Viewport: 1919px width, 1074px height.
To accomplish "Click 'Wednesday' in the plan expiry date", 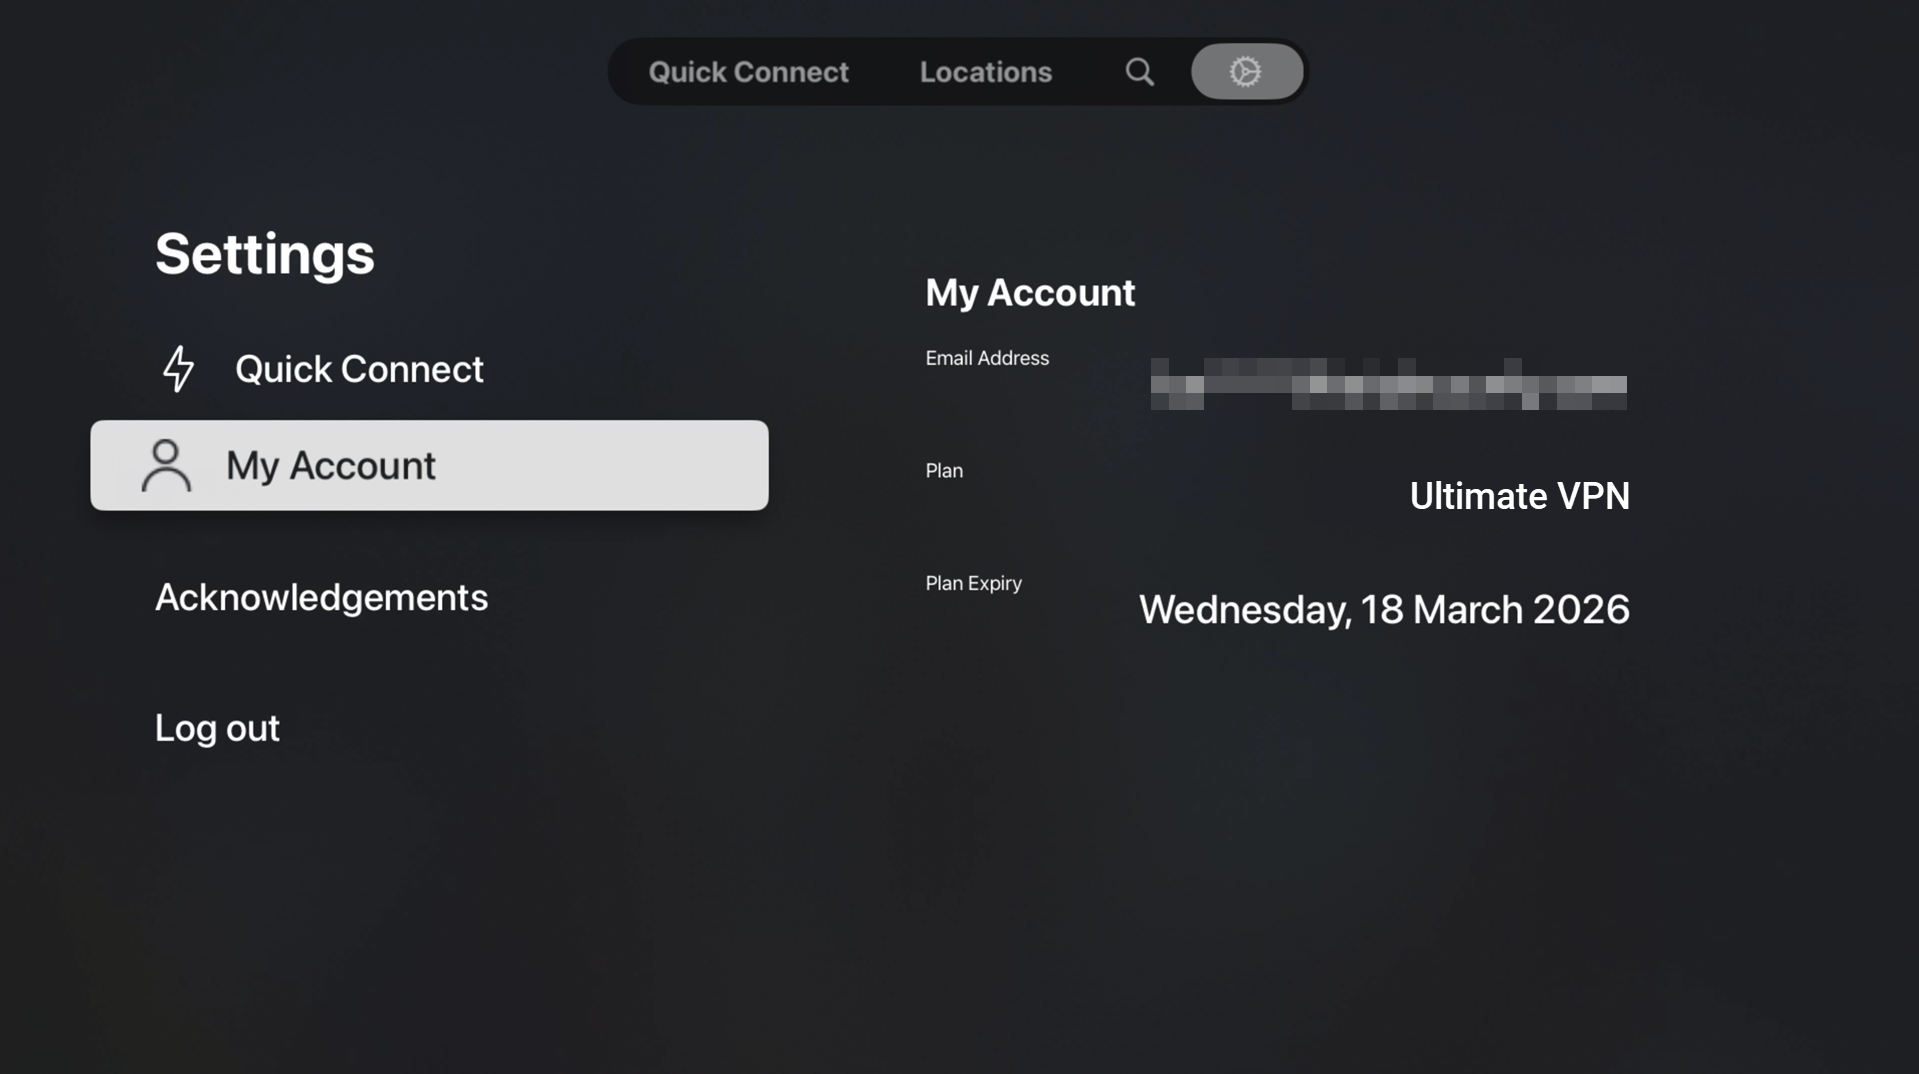I will click(1242, 610).
